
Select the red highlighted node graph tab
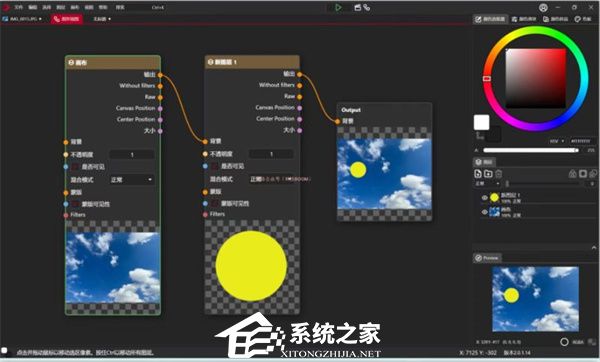67,19
